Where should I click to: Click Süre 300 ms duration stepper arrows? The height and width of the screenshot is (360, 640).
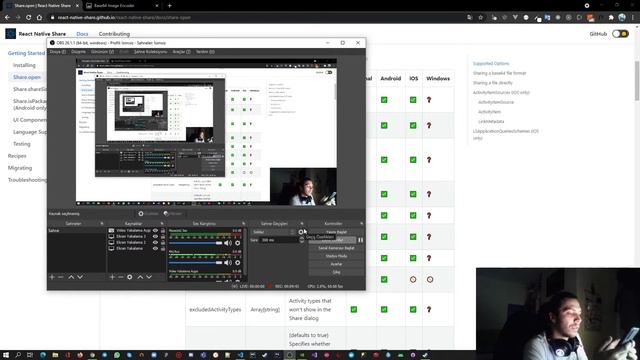click(x=302, y=240)
